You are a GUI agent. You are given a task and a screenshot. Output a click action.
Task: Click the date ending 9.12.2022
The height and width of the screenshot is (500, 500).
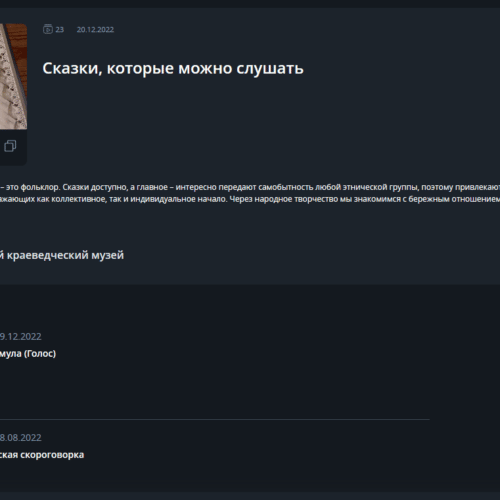coord(21,337)
